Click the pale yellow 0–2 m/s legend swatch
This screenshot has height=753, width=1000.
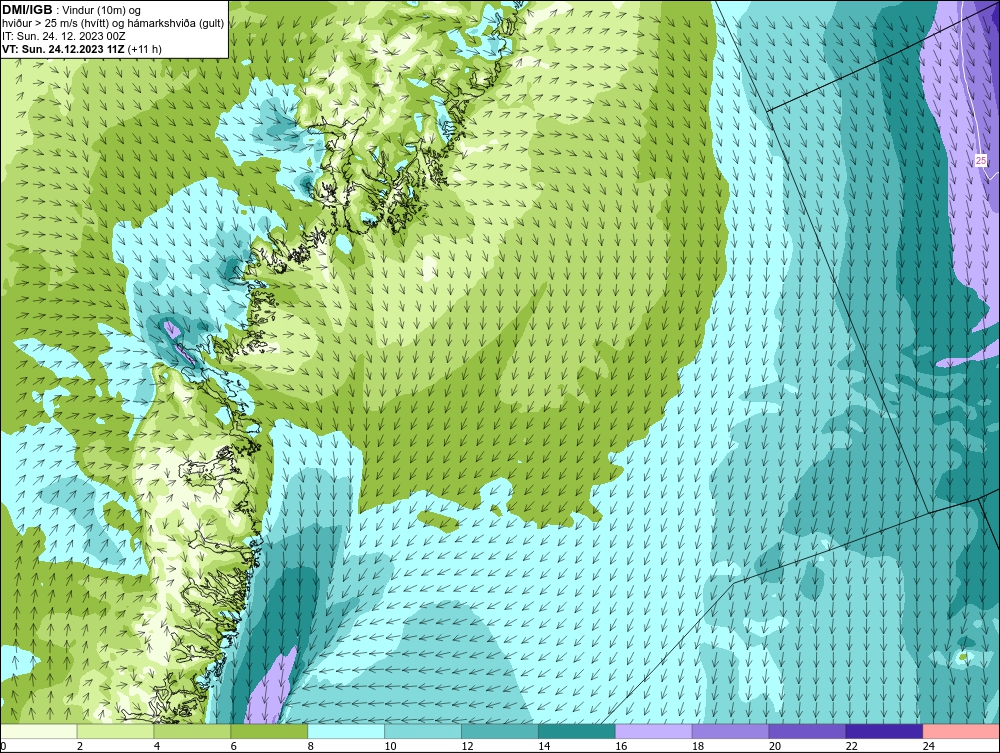pyautogui.click(x=39, y=732)
